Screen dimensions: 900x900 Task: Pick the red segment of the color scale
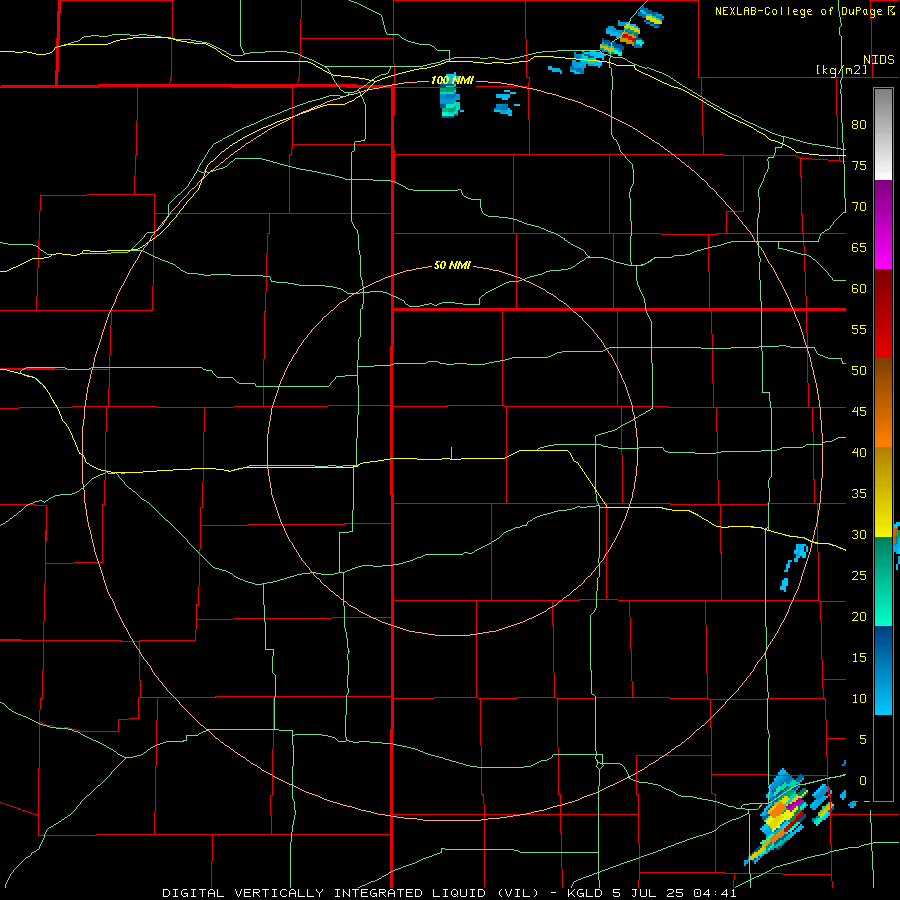(883, 314)
